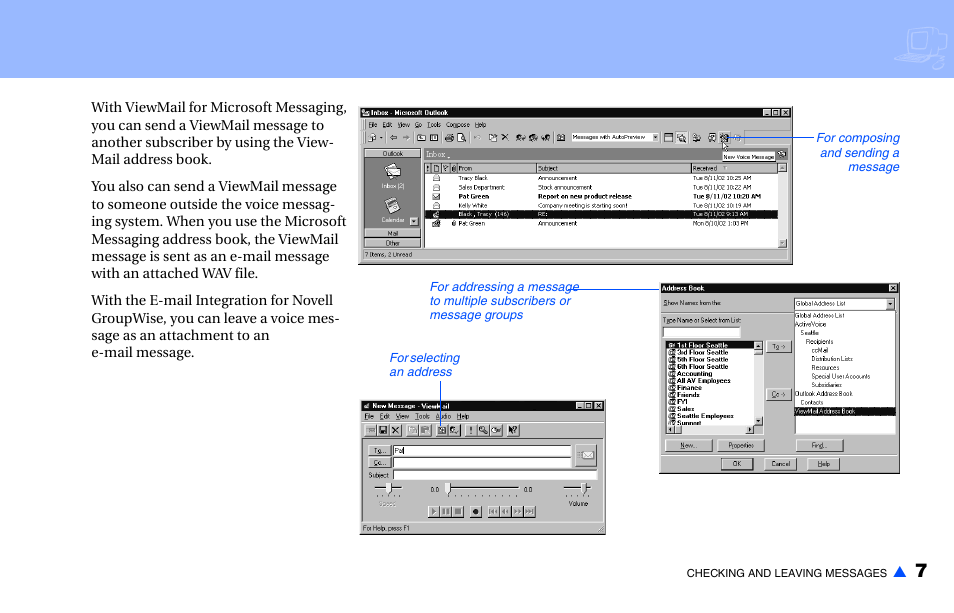Click the Delete X icon in New Message toolbar
This screenshot has height=613, width=954.
click(395, 430)
